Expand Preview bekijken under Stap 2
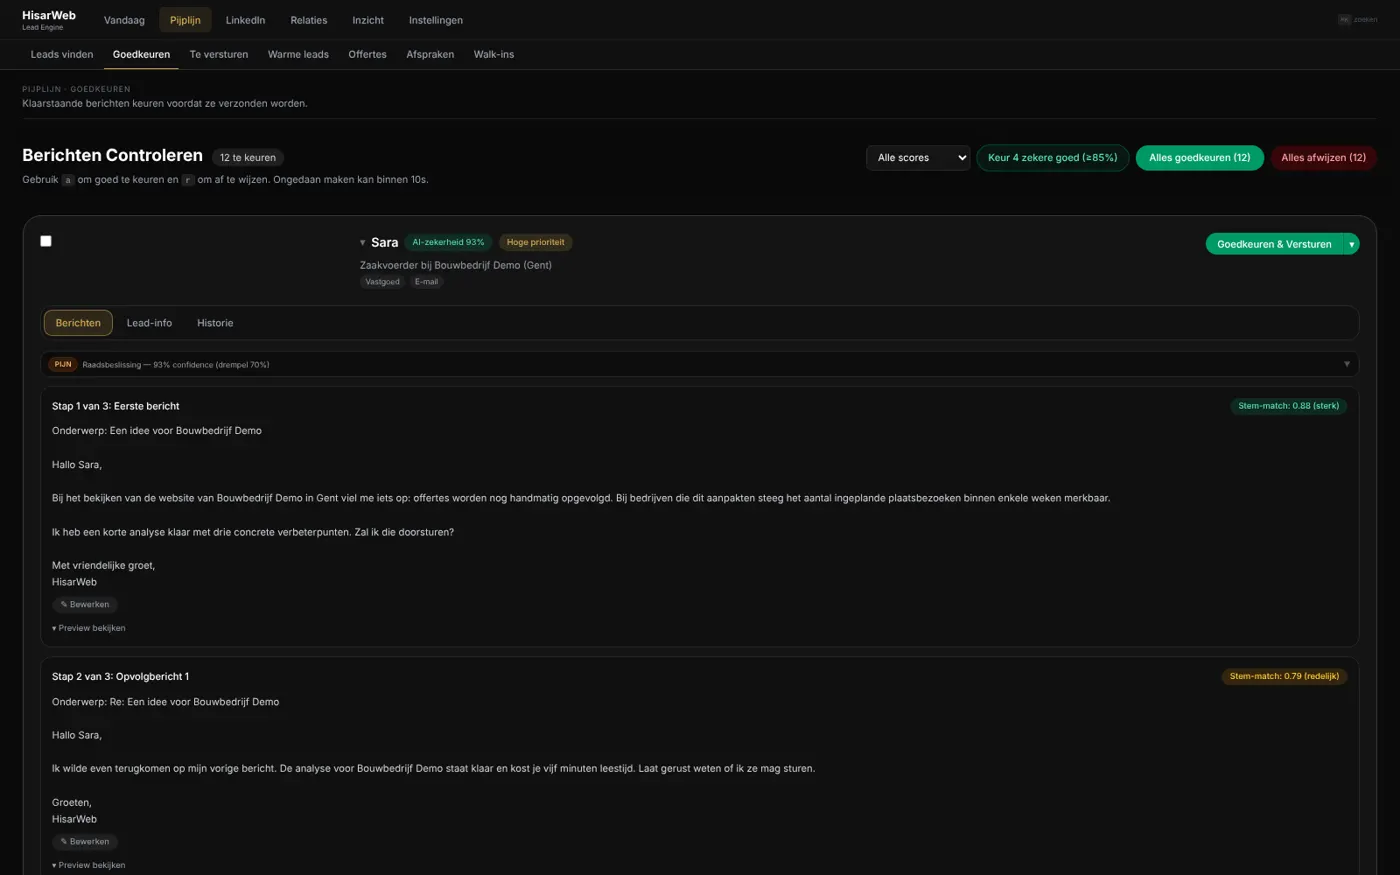Viewport: 1400px width, 875px height. click(x=89, y=865)
